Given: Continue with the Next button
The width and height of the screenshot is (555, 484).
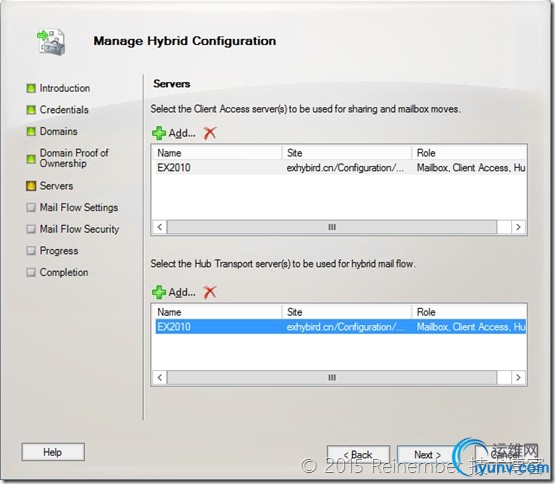Looking at the screenshot, I should click(427, 455).
